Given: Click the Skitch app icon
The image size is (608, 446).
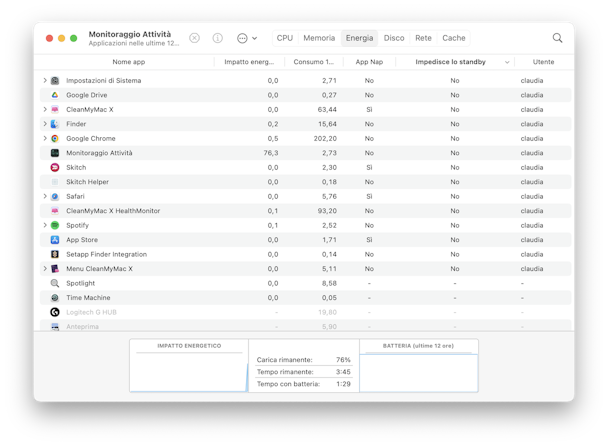Looking at the screenshot, I should pyautogui.click(x=55, y=168).
